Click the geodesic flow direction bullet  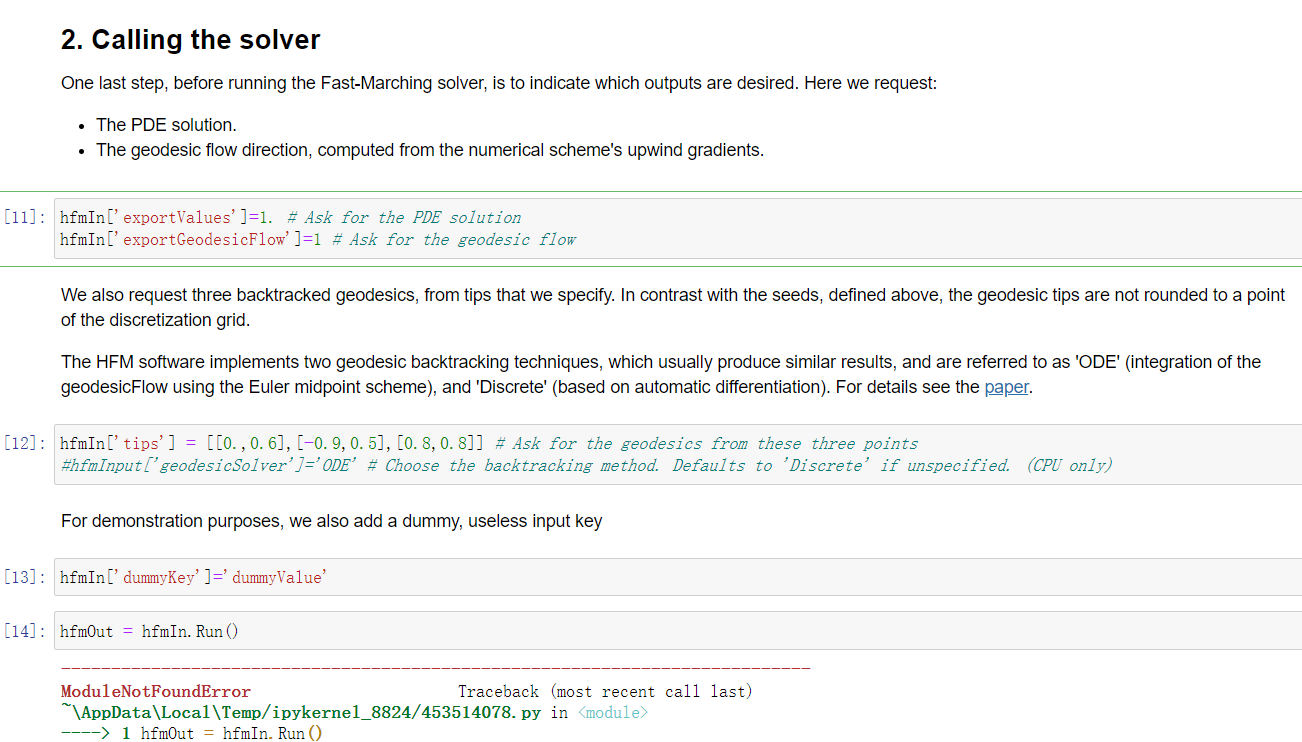coord(430,150)
